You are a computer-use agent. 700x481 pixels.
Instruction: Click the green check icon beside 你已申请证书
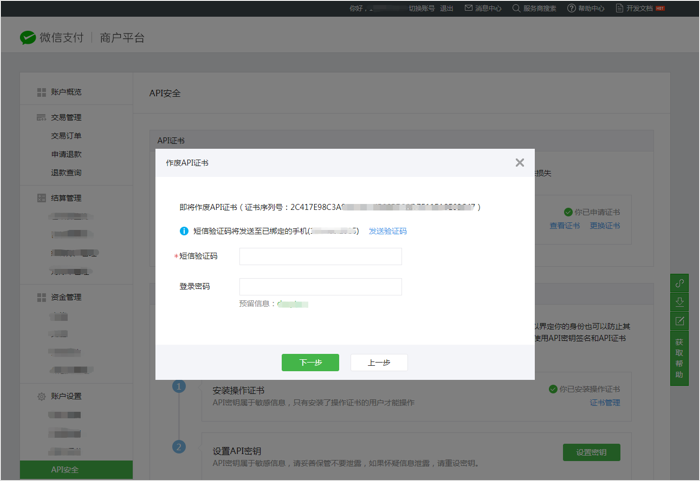click(568, 212)
